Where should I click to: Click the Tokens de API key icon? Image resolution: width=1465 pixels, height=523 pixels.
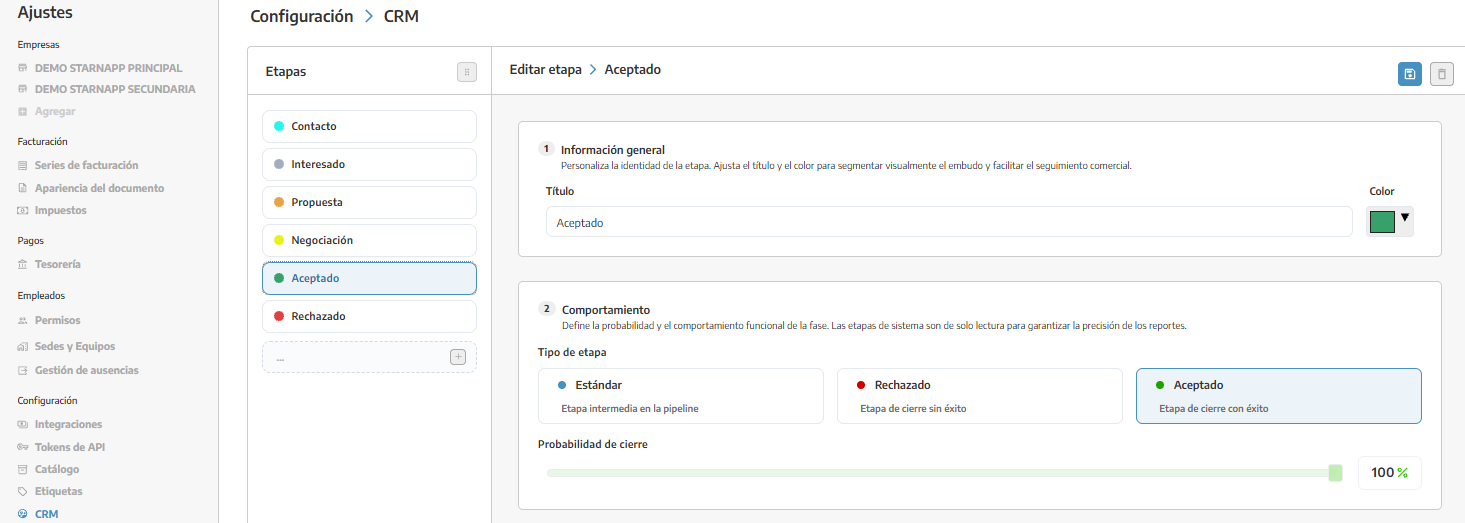(x=23, y=447)
